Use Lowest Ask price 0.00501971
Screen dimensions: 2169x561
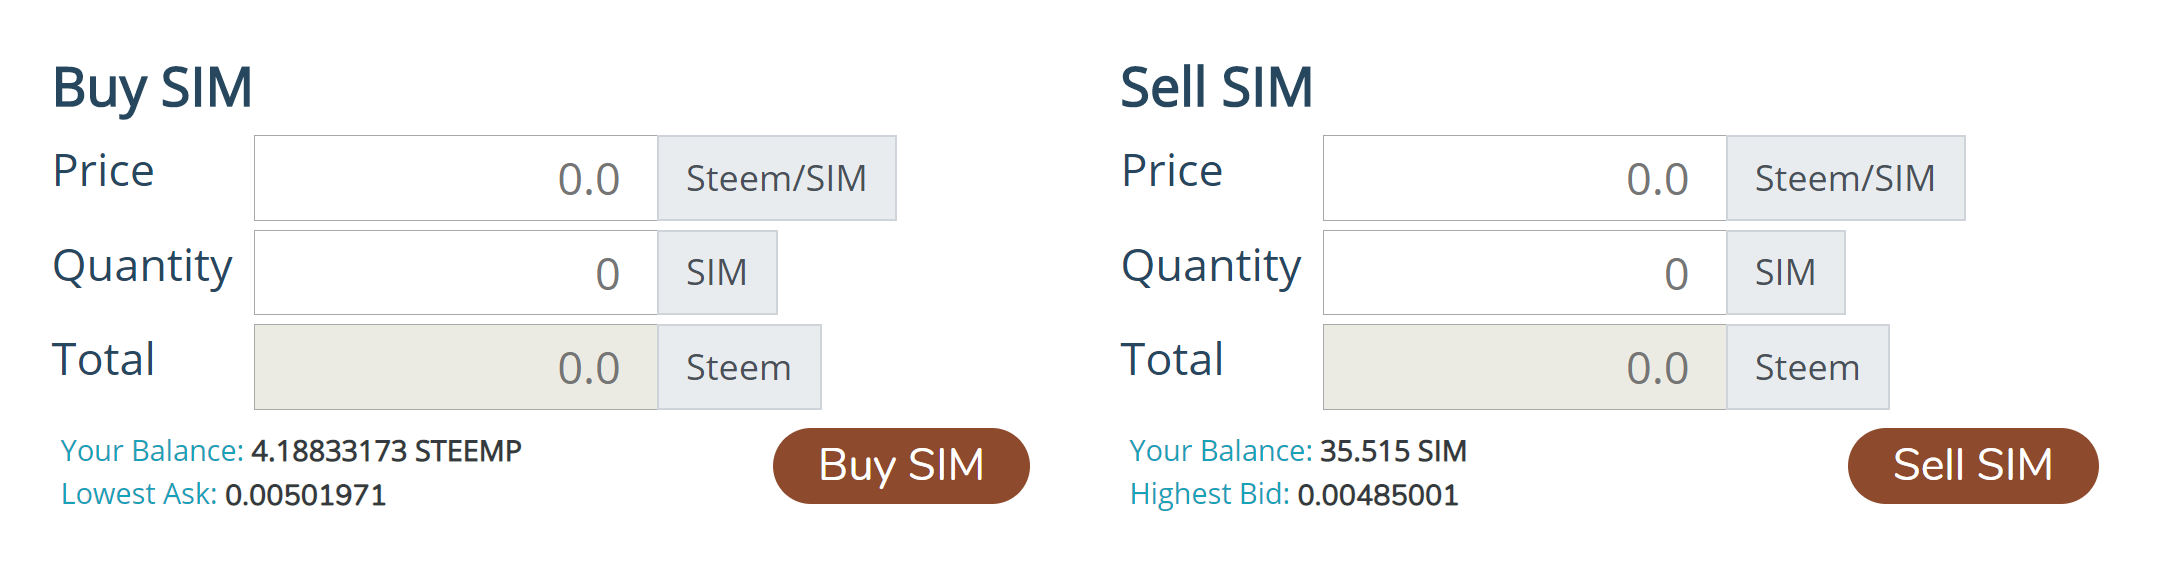pyautogui.click(x=305, y=495)
